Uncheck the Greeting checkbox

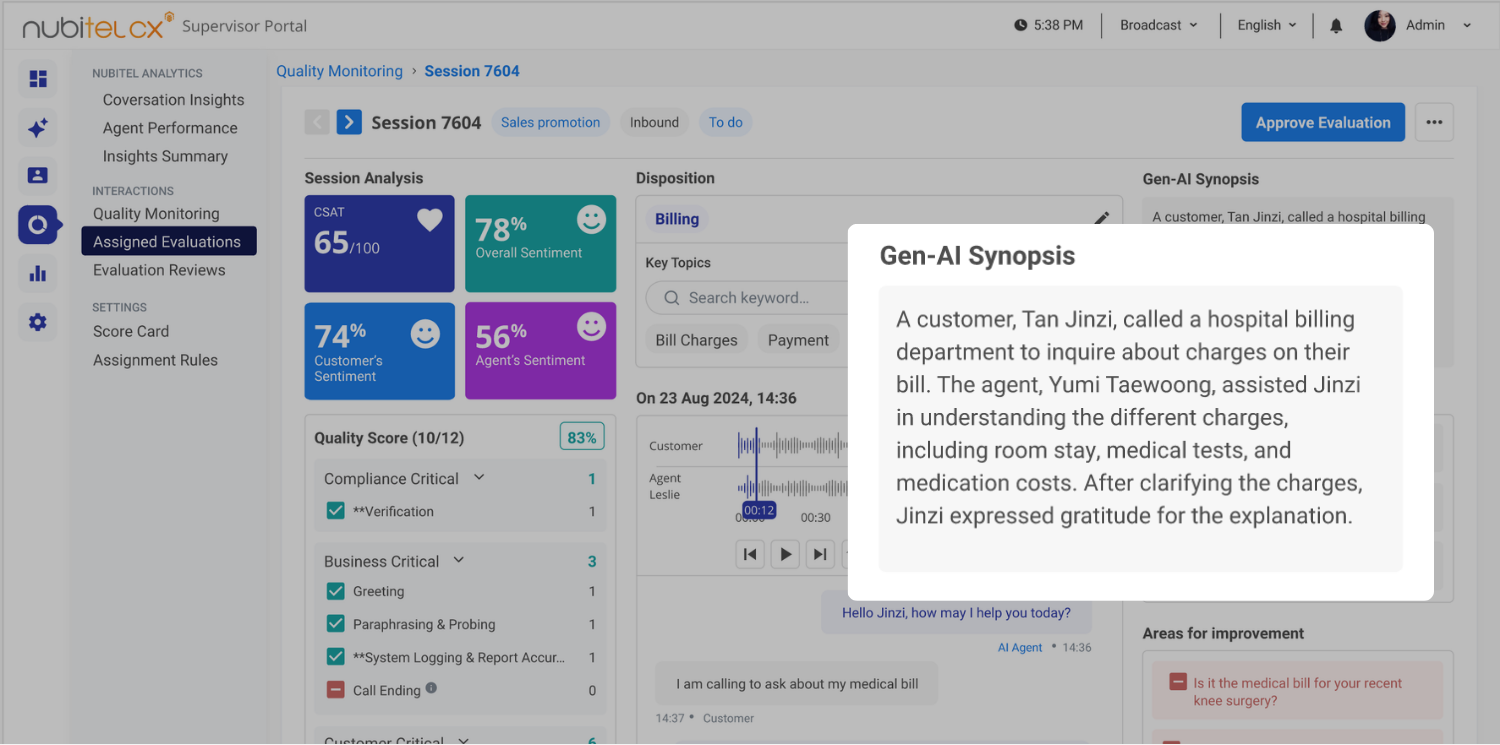tap(336, 591)
